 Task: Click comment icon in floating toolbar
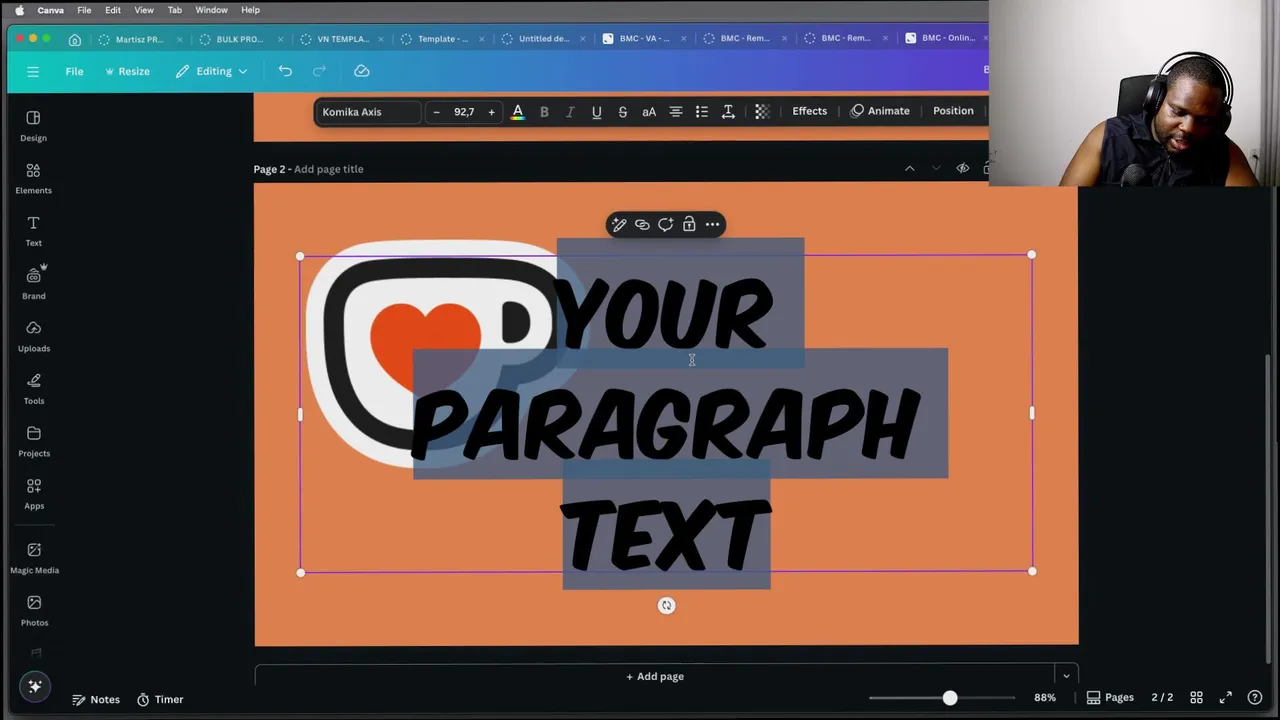tap(665, 224)
